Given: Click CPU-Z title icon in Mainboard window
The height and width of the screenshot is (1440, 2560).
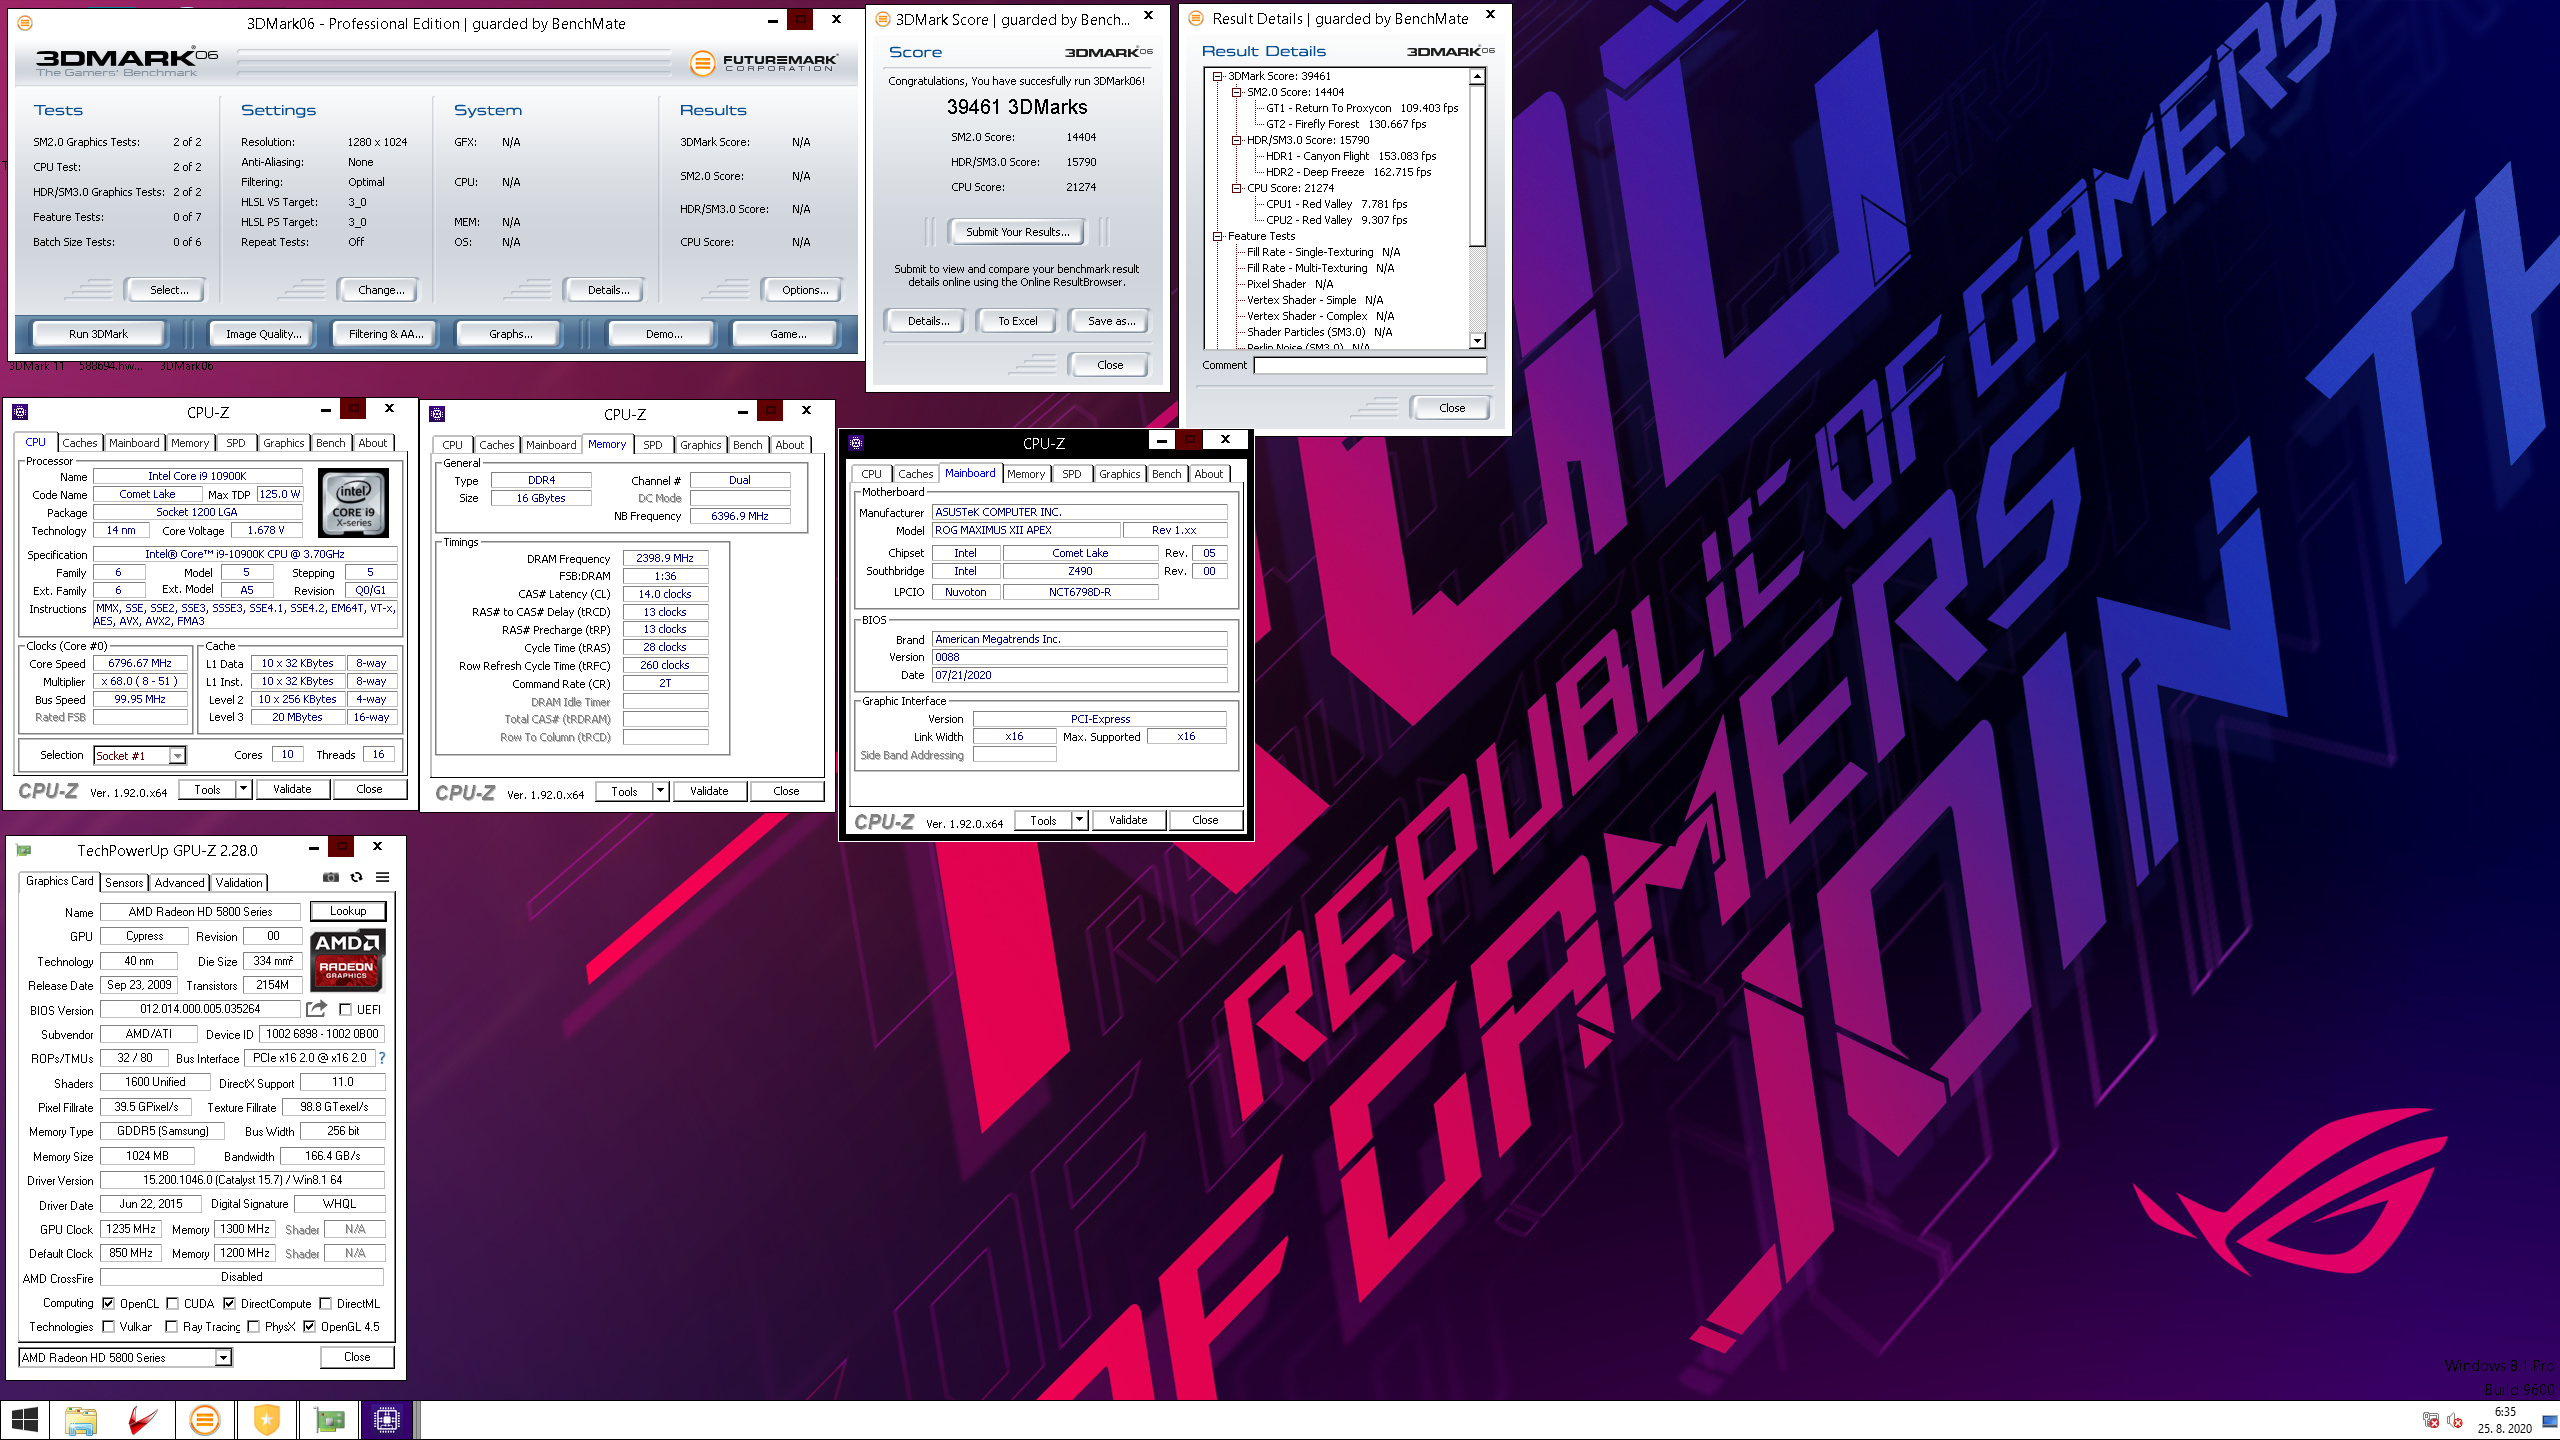Looking at the screenshot, I should (x=856, y=443).
